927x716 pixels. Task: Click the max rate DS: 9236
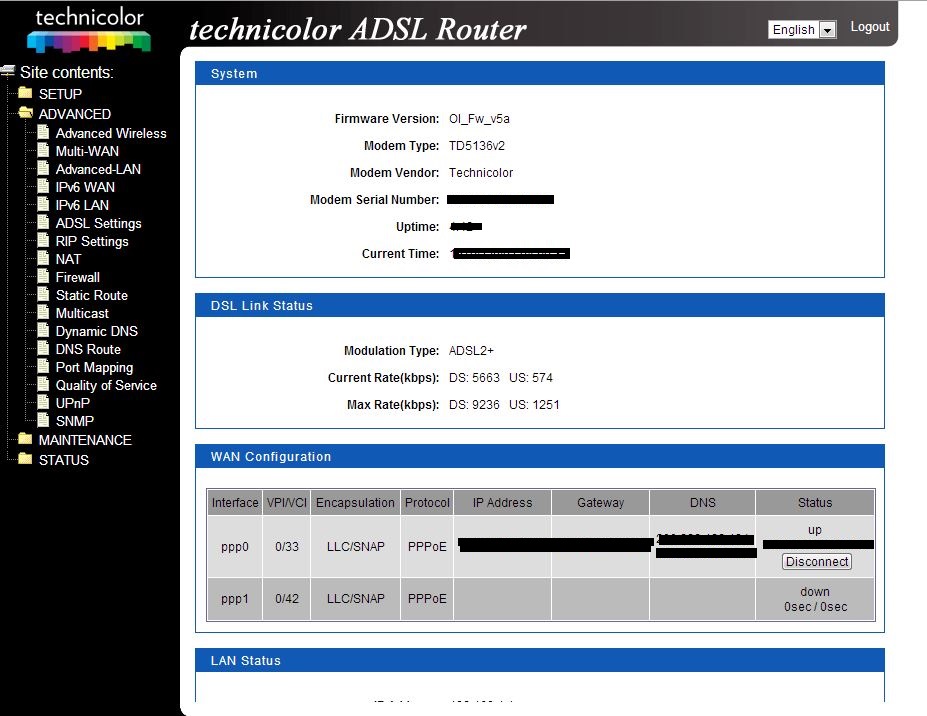(x=474, y=405)
